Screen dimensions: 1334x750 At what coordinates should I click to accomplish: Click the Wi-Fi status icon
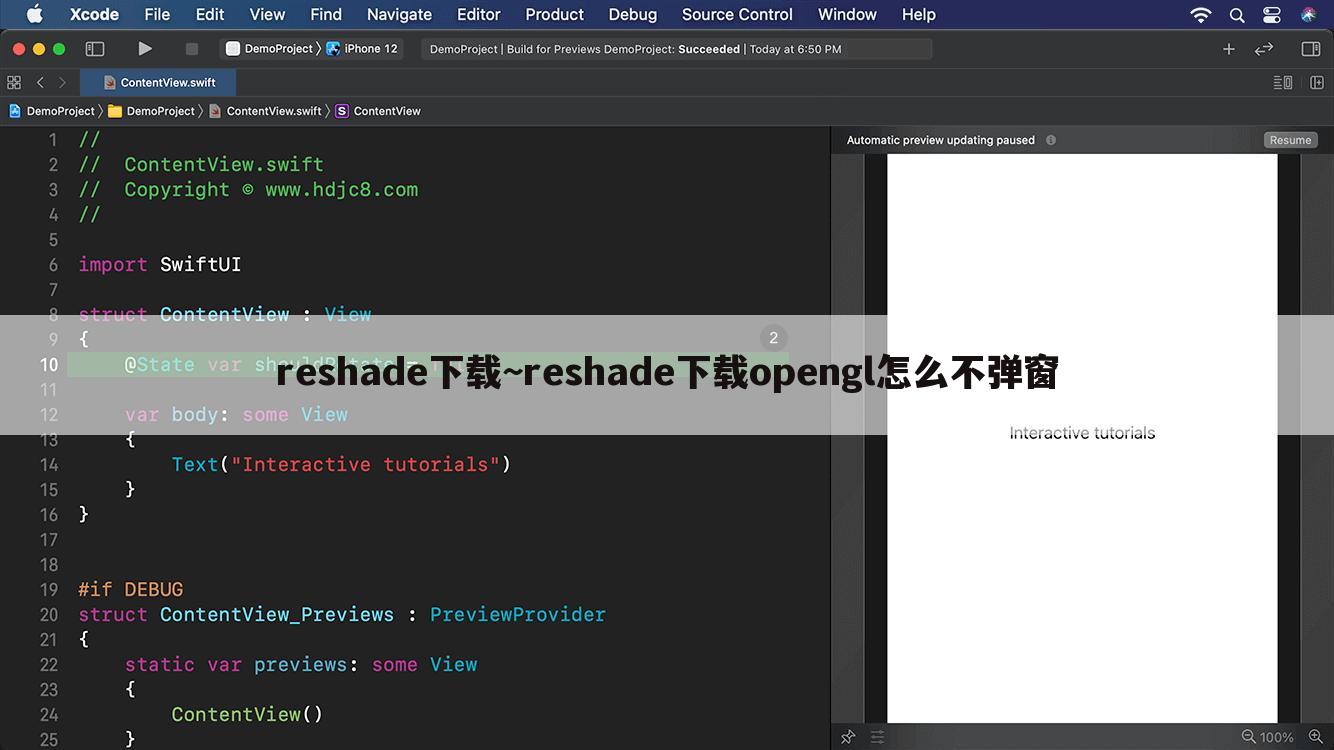point(1201,14)
